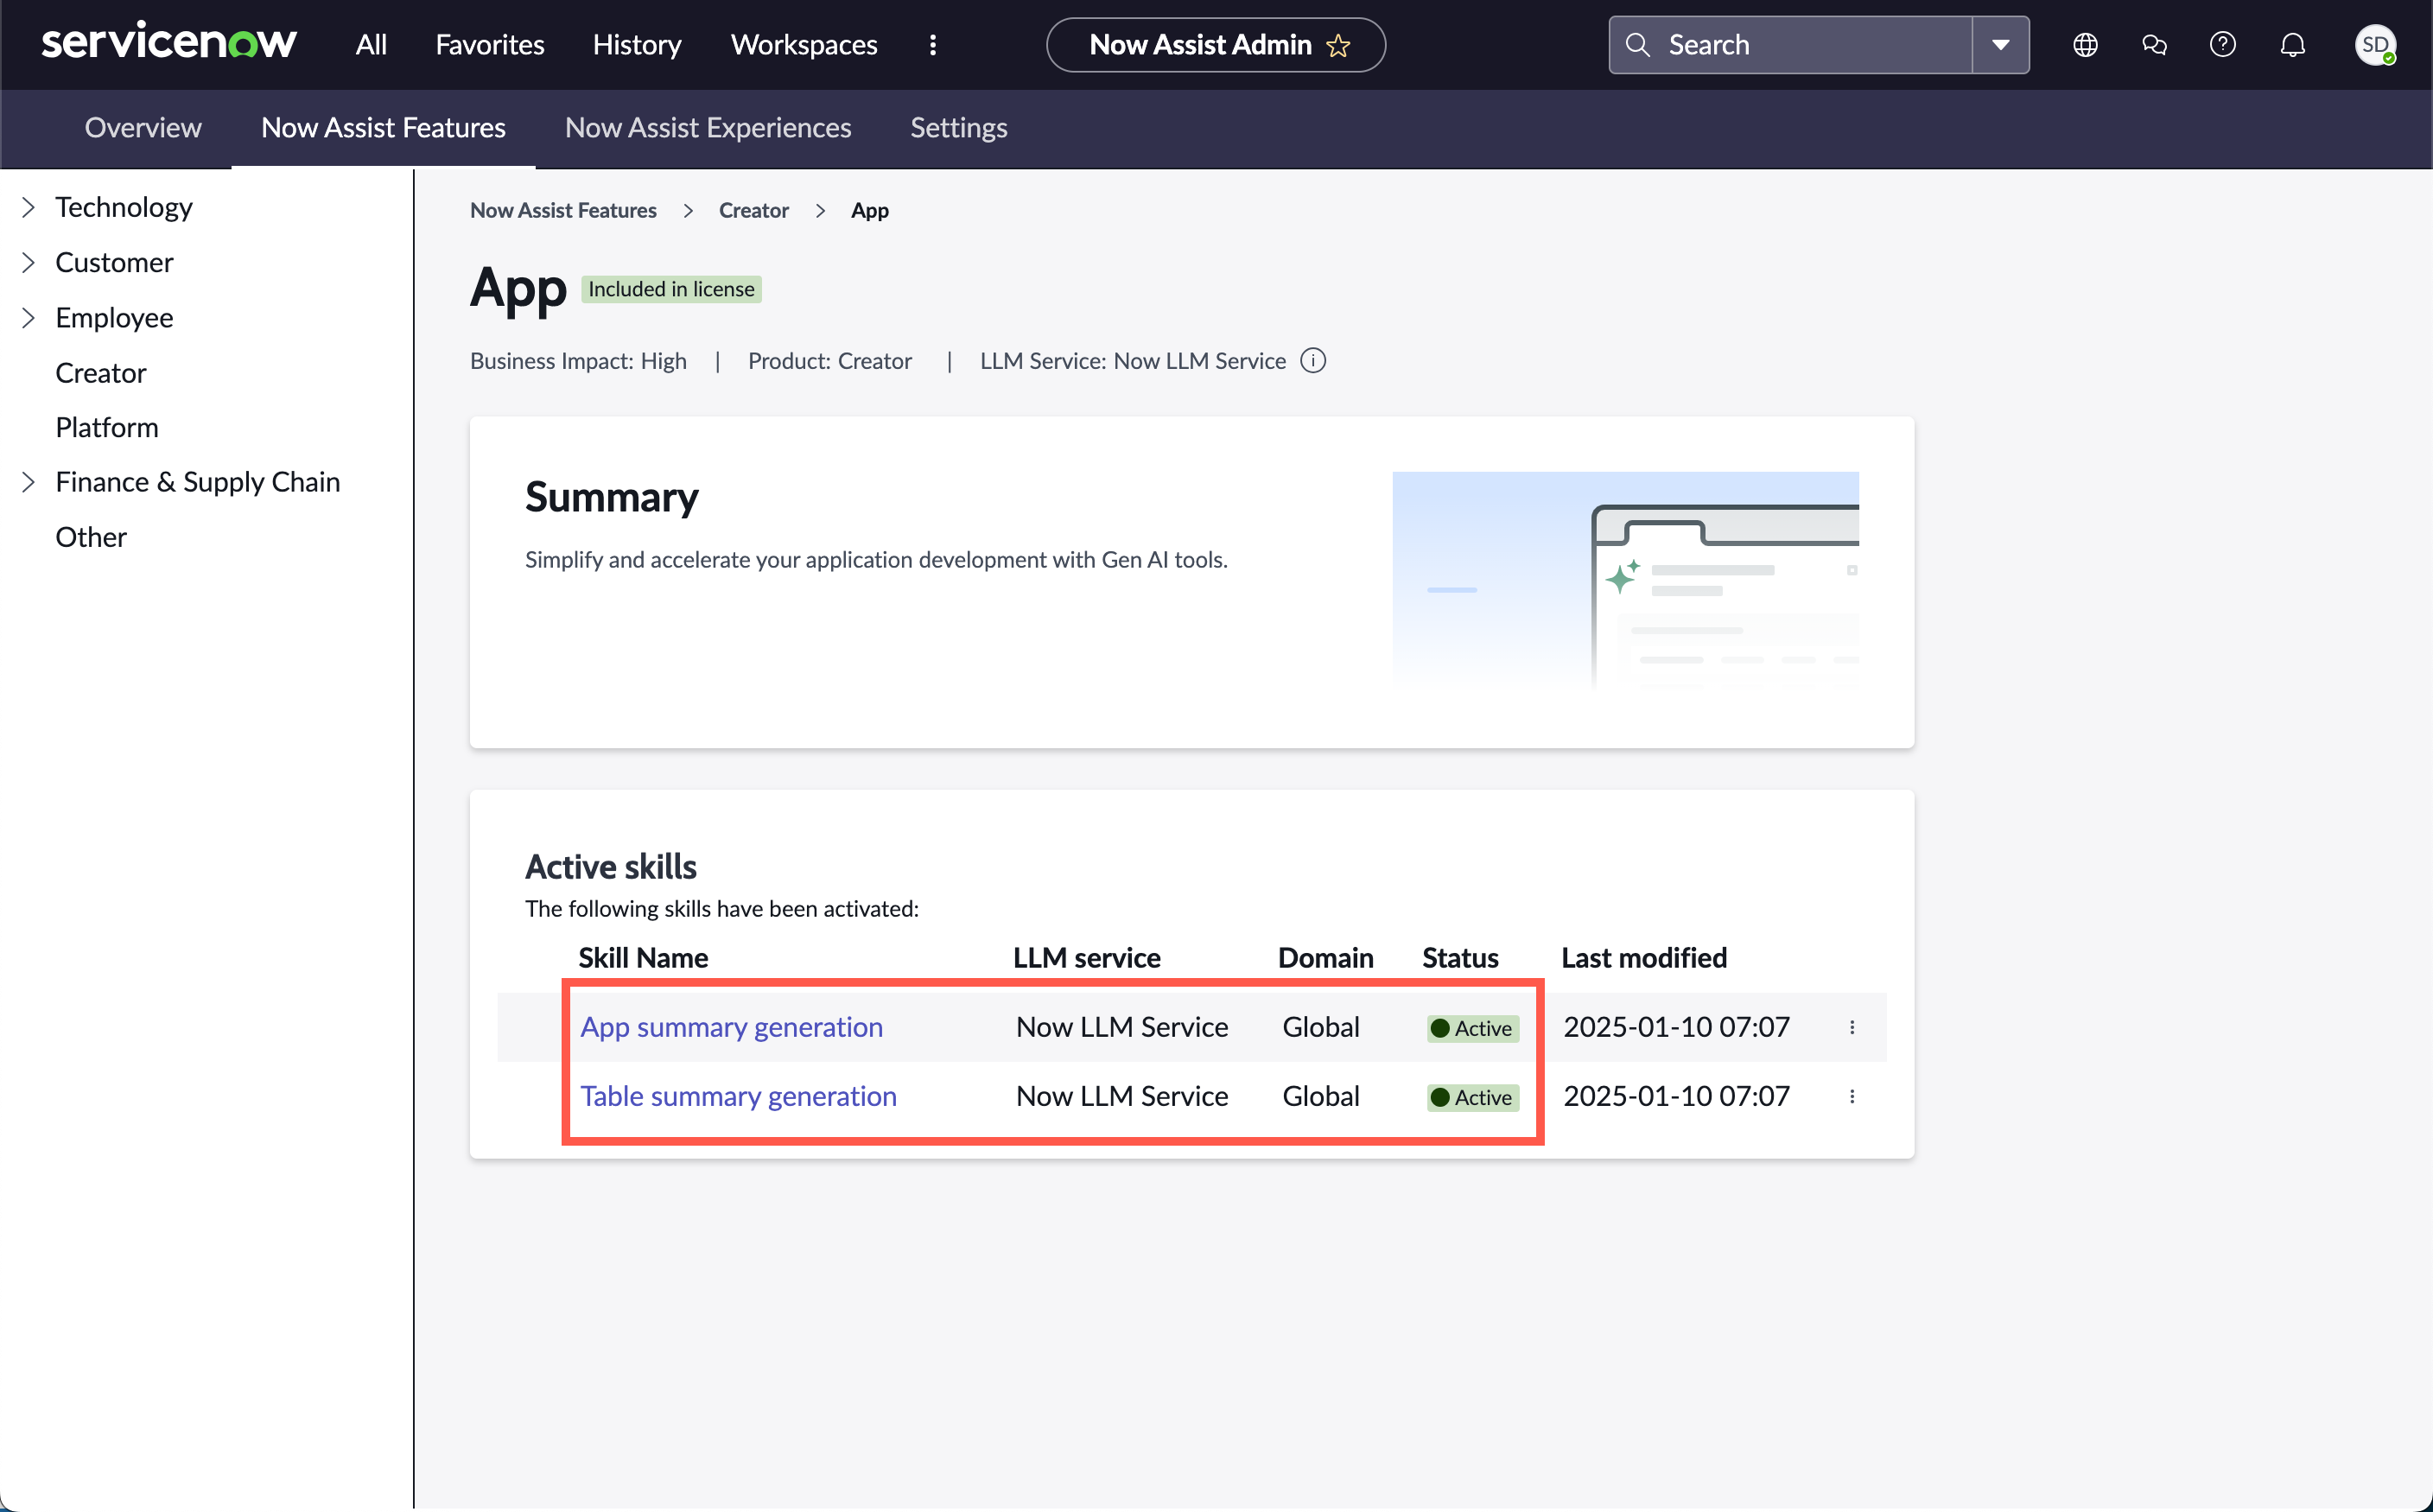The height and width of the screenshot is (1512, 2433).
Task: Select the Now Assist Features tab
Action: point(383,128)
